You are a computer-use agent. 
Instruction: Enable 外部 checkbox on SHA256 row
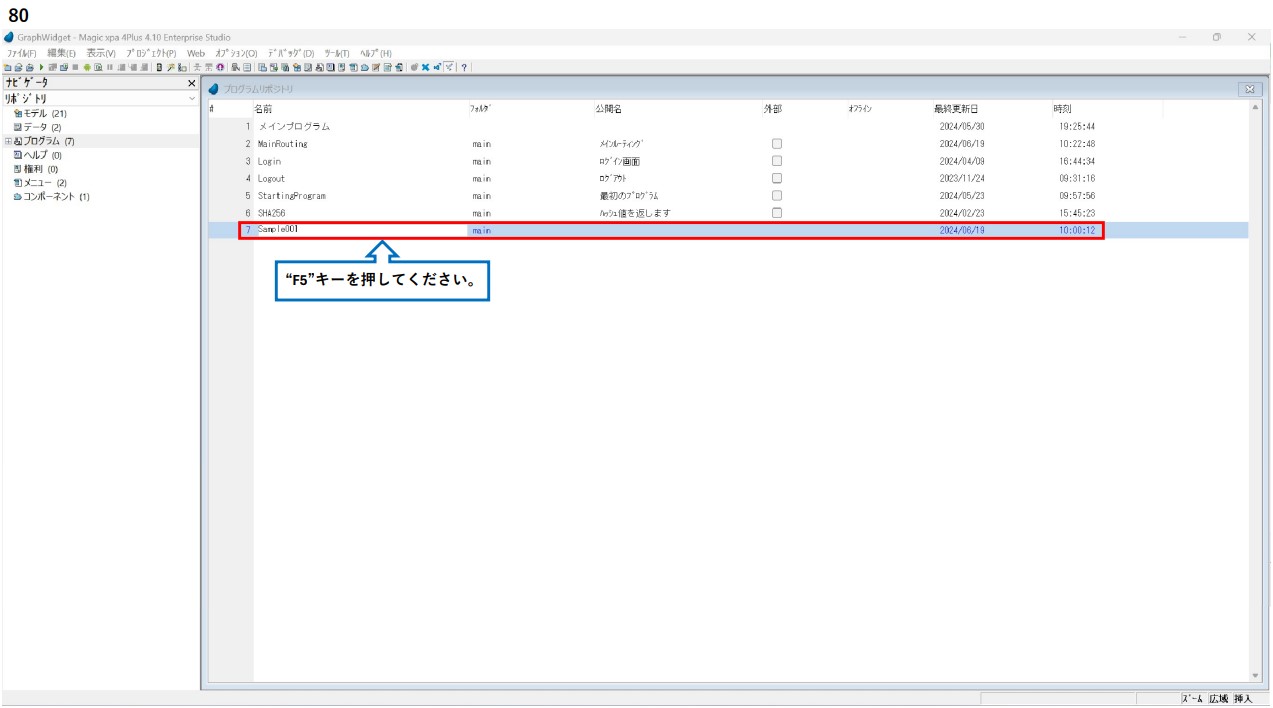tap(777, 213)
